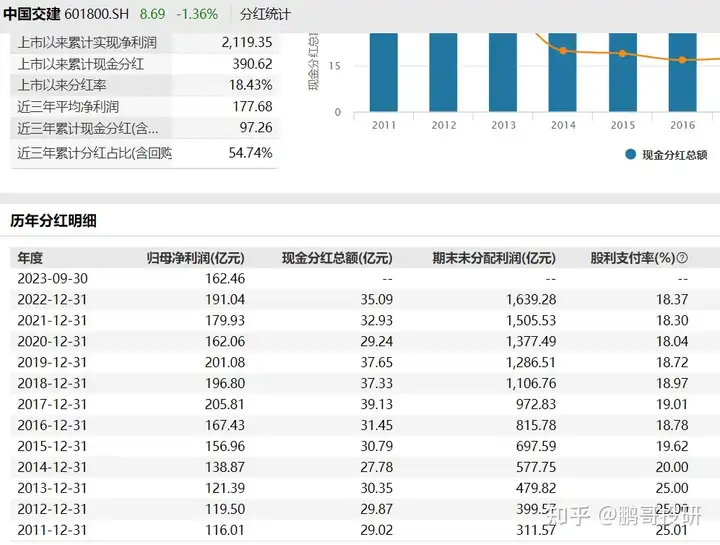This screenshot has width=720, height=545.
Task: Select the 2018-12-31 row date
Action: (52, 383)
